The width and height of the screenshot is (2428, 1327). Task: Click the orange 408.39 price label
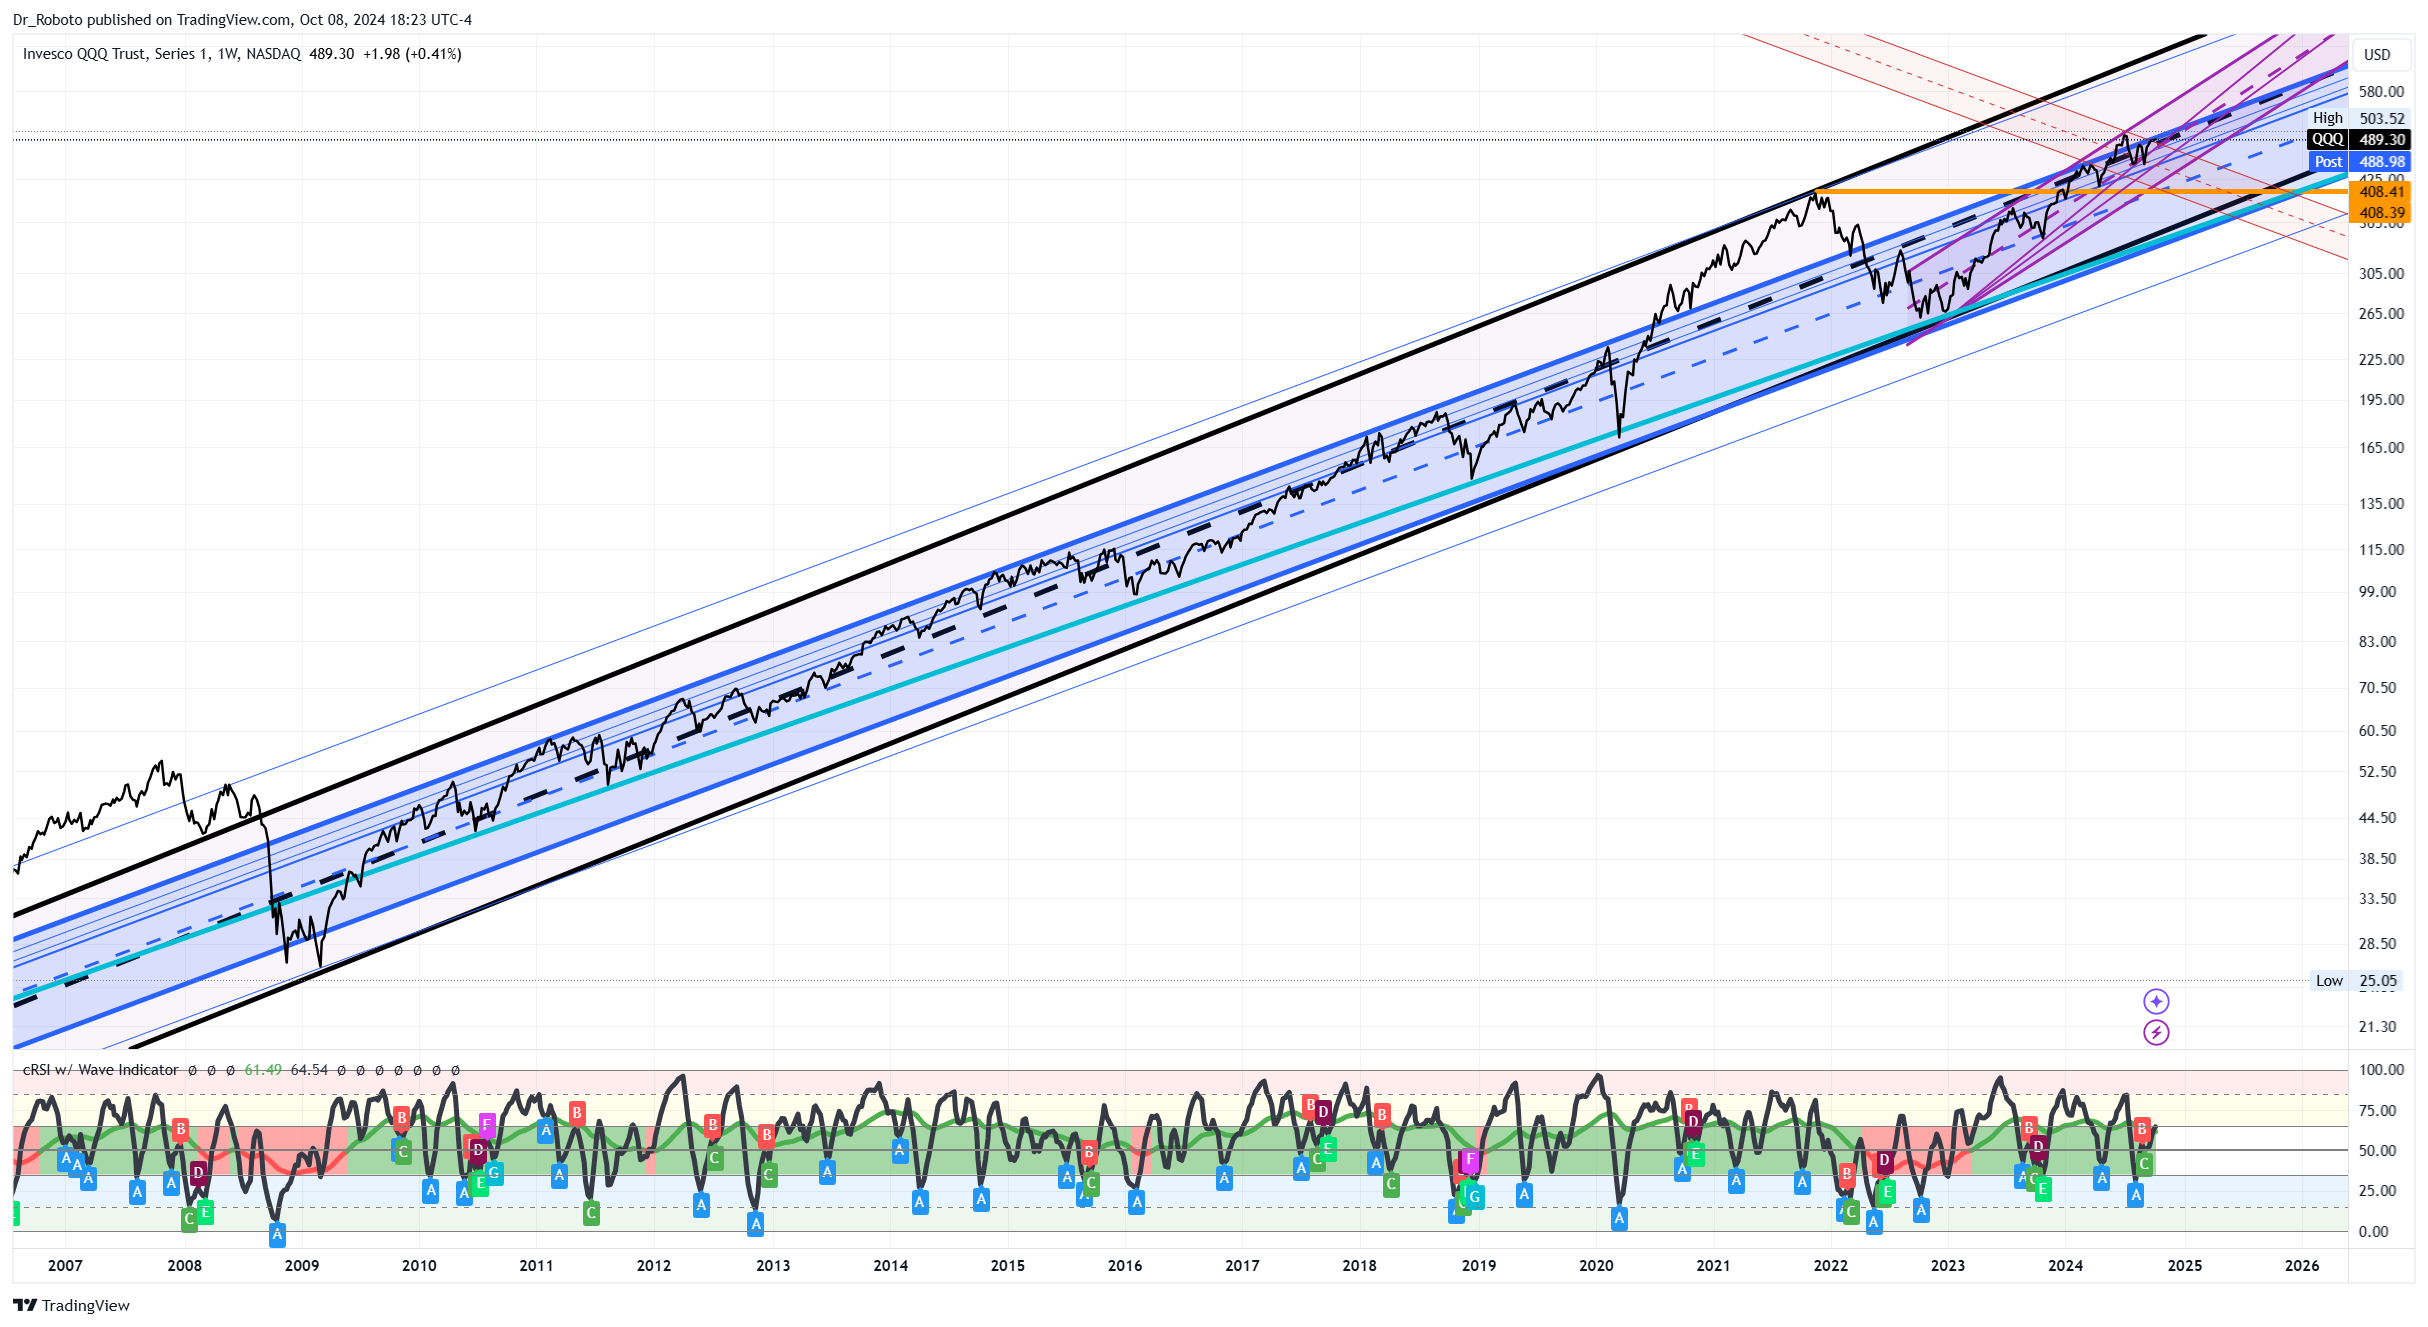2380,213
